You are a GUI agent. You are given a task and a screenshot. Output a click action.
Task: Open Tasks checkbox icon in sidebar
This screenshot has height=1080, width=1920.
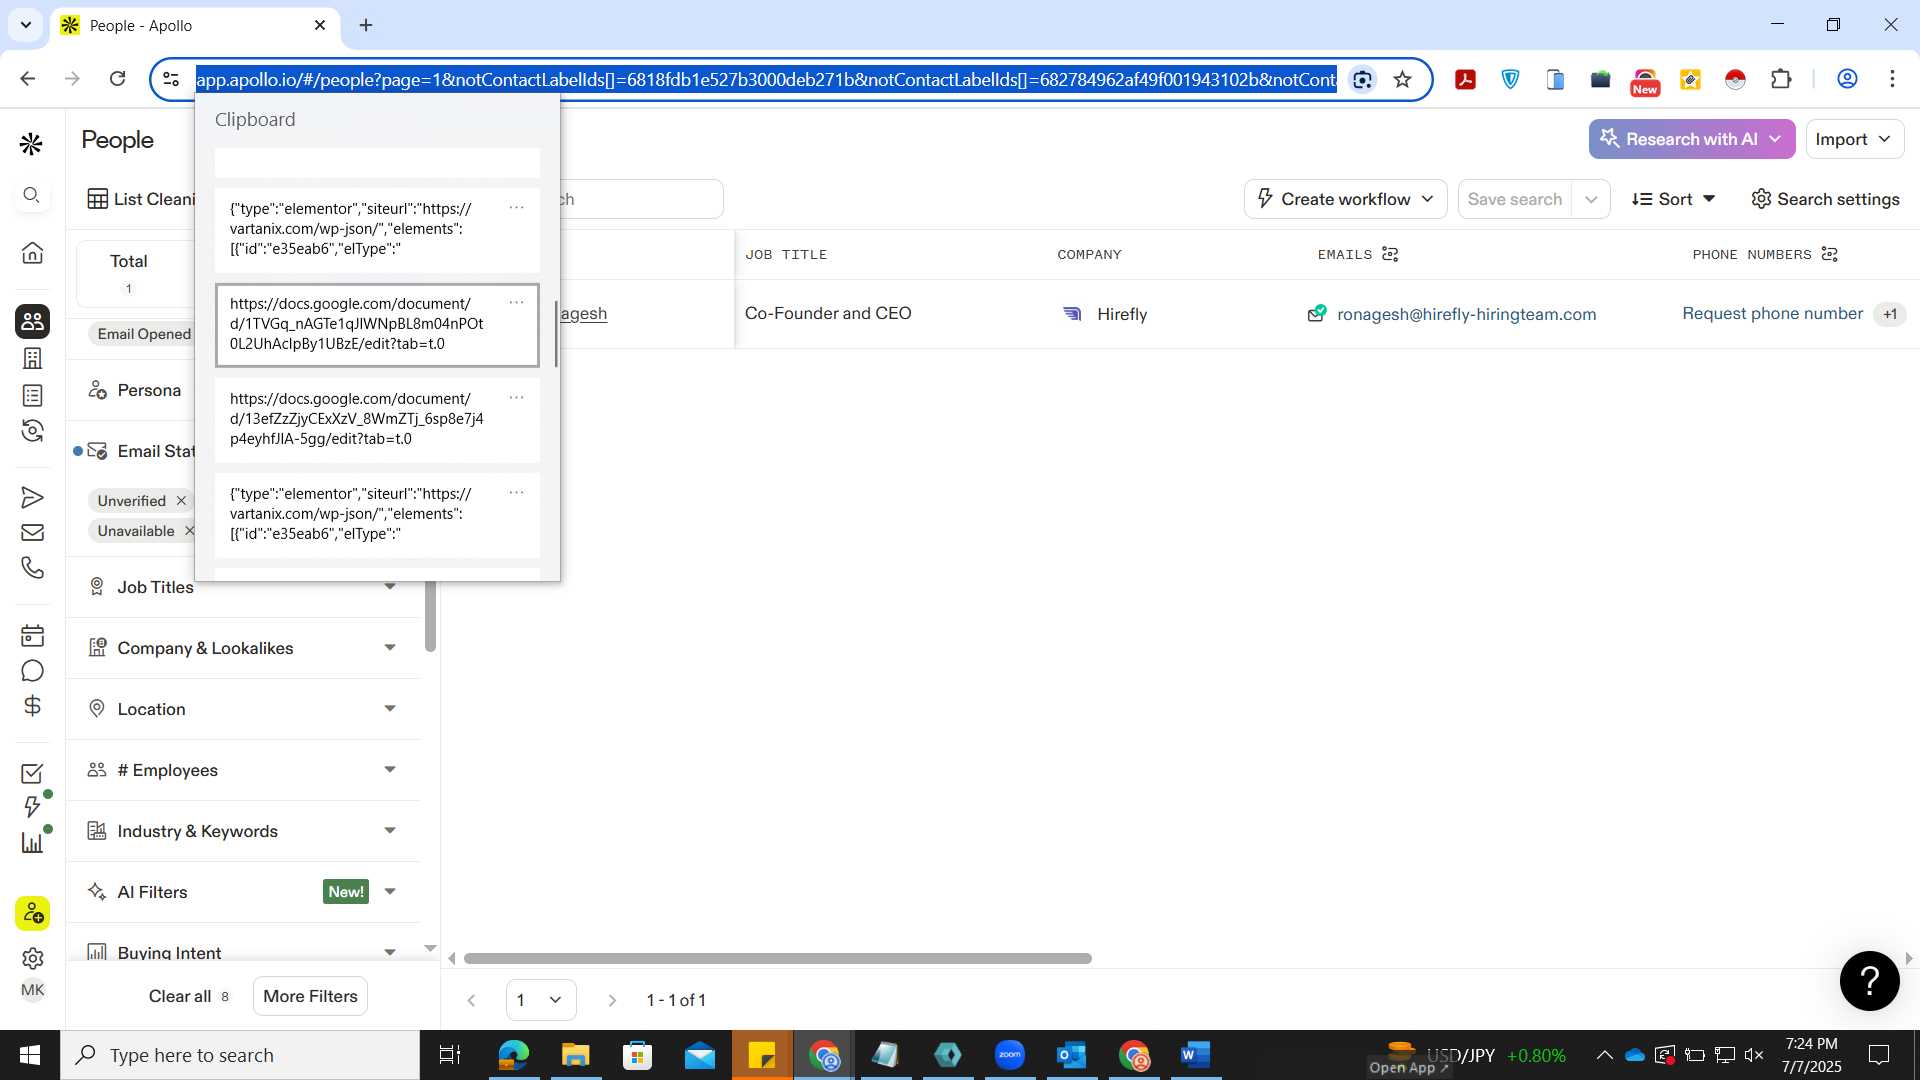(x=32, y=773)
